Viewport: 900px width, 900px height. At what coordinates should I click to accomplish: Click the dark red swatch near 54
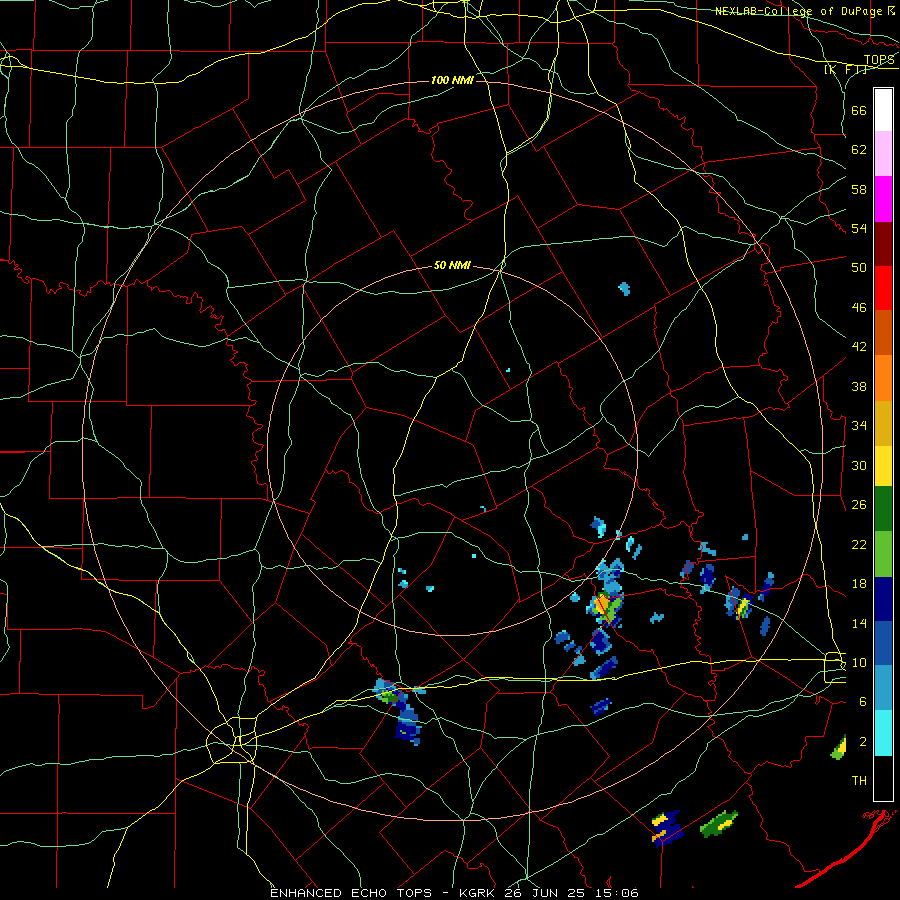tap(883, 244)
